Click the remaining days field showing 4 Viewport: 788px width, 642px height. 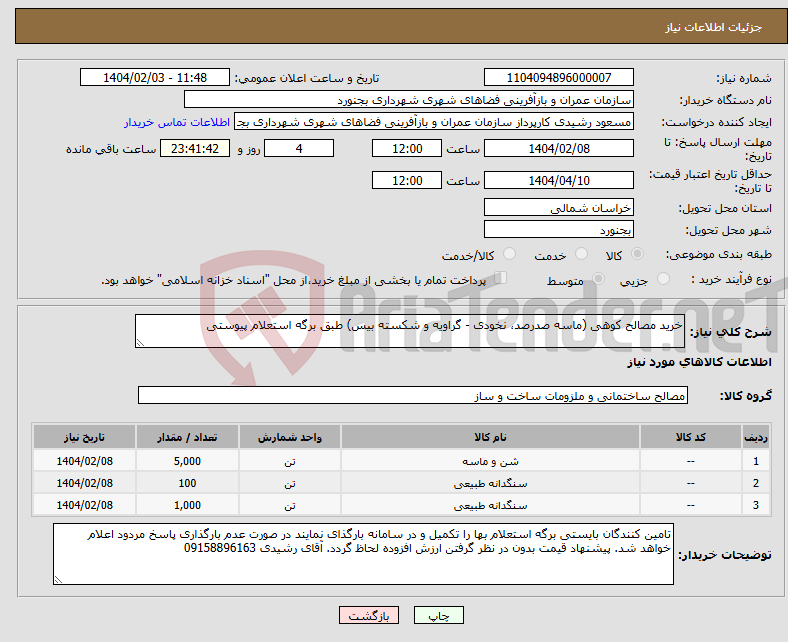(299, 148)
